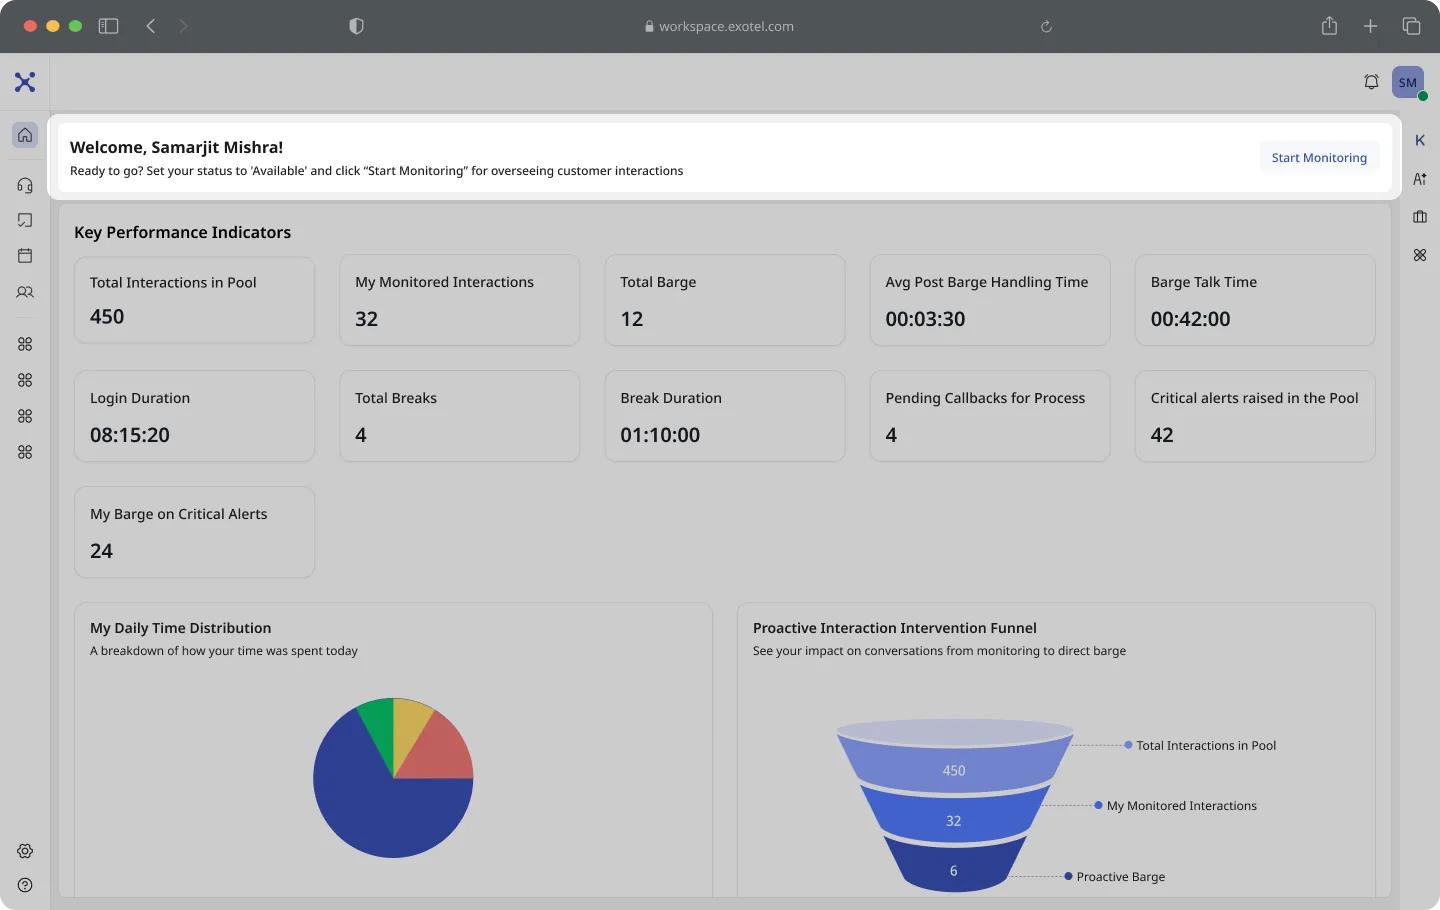Click the green slice of the pie chart
The image size is (1440, 910).
coord(380,725)
